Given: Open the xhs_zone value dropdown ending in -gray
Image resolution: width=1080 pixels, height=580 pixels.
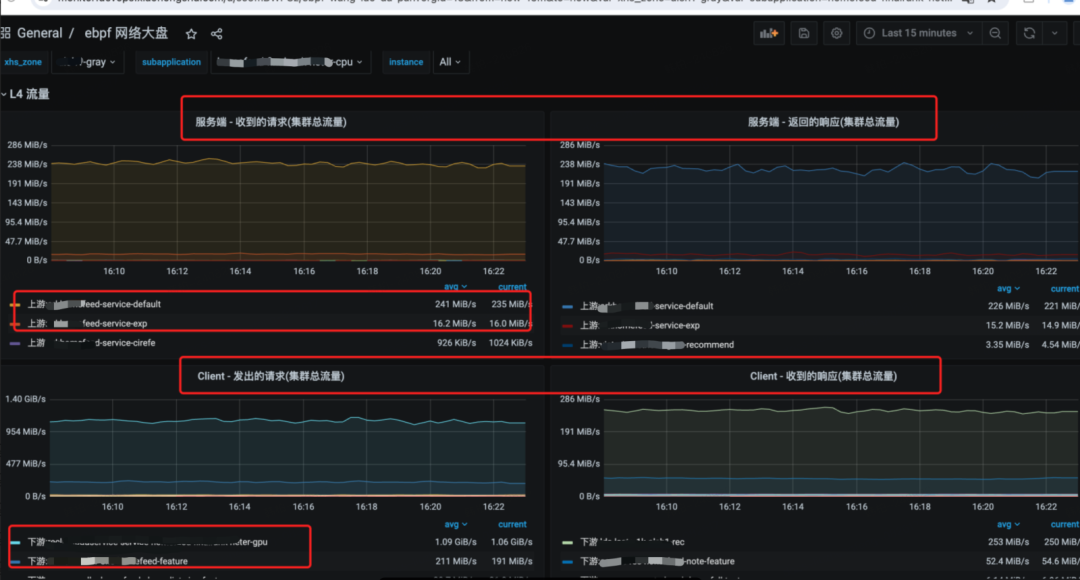Looking at the screenshot, I should click(87, 62).
